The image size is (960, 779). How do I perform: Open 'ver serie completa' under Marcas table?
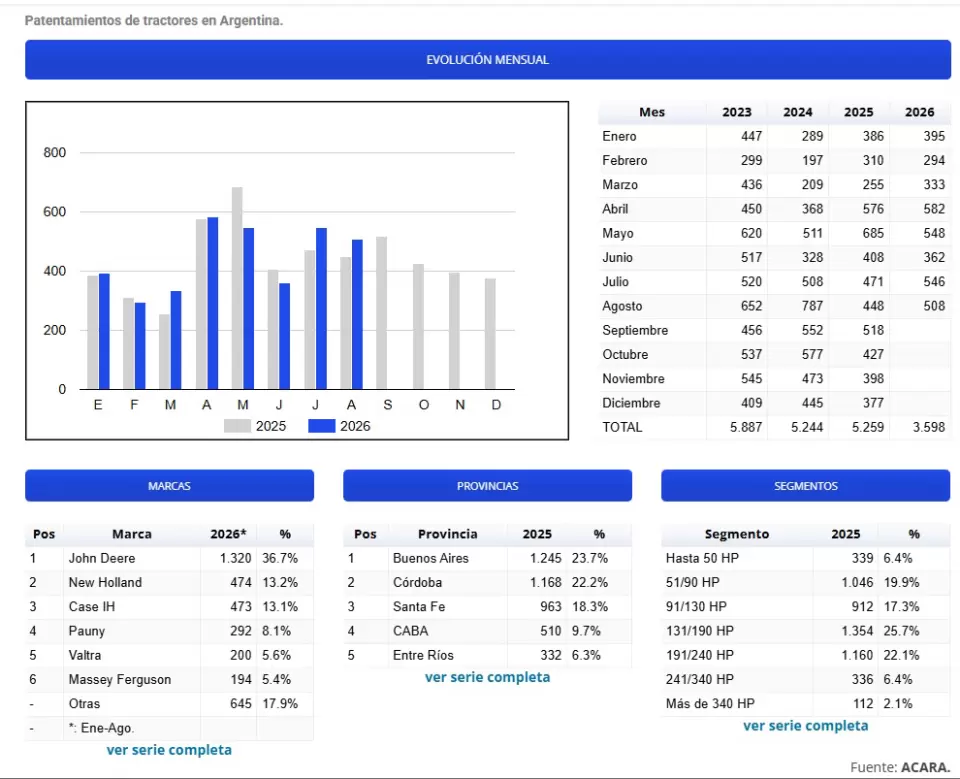(169, 750)
